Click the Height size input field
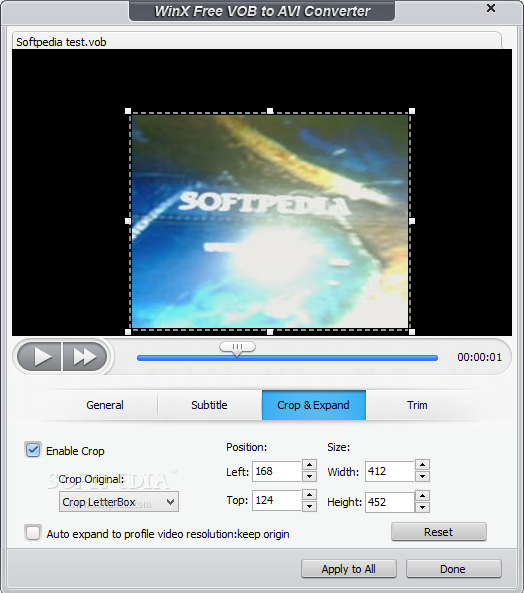This screenshot has width=524, height=593. click(390, 502)
